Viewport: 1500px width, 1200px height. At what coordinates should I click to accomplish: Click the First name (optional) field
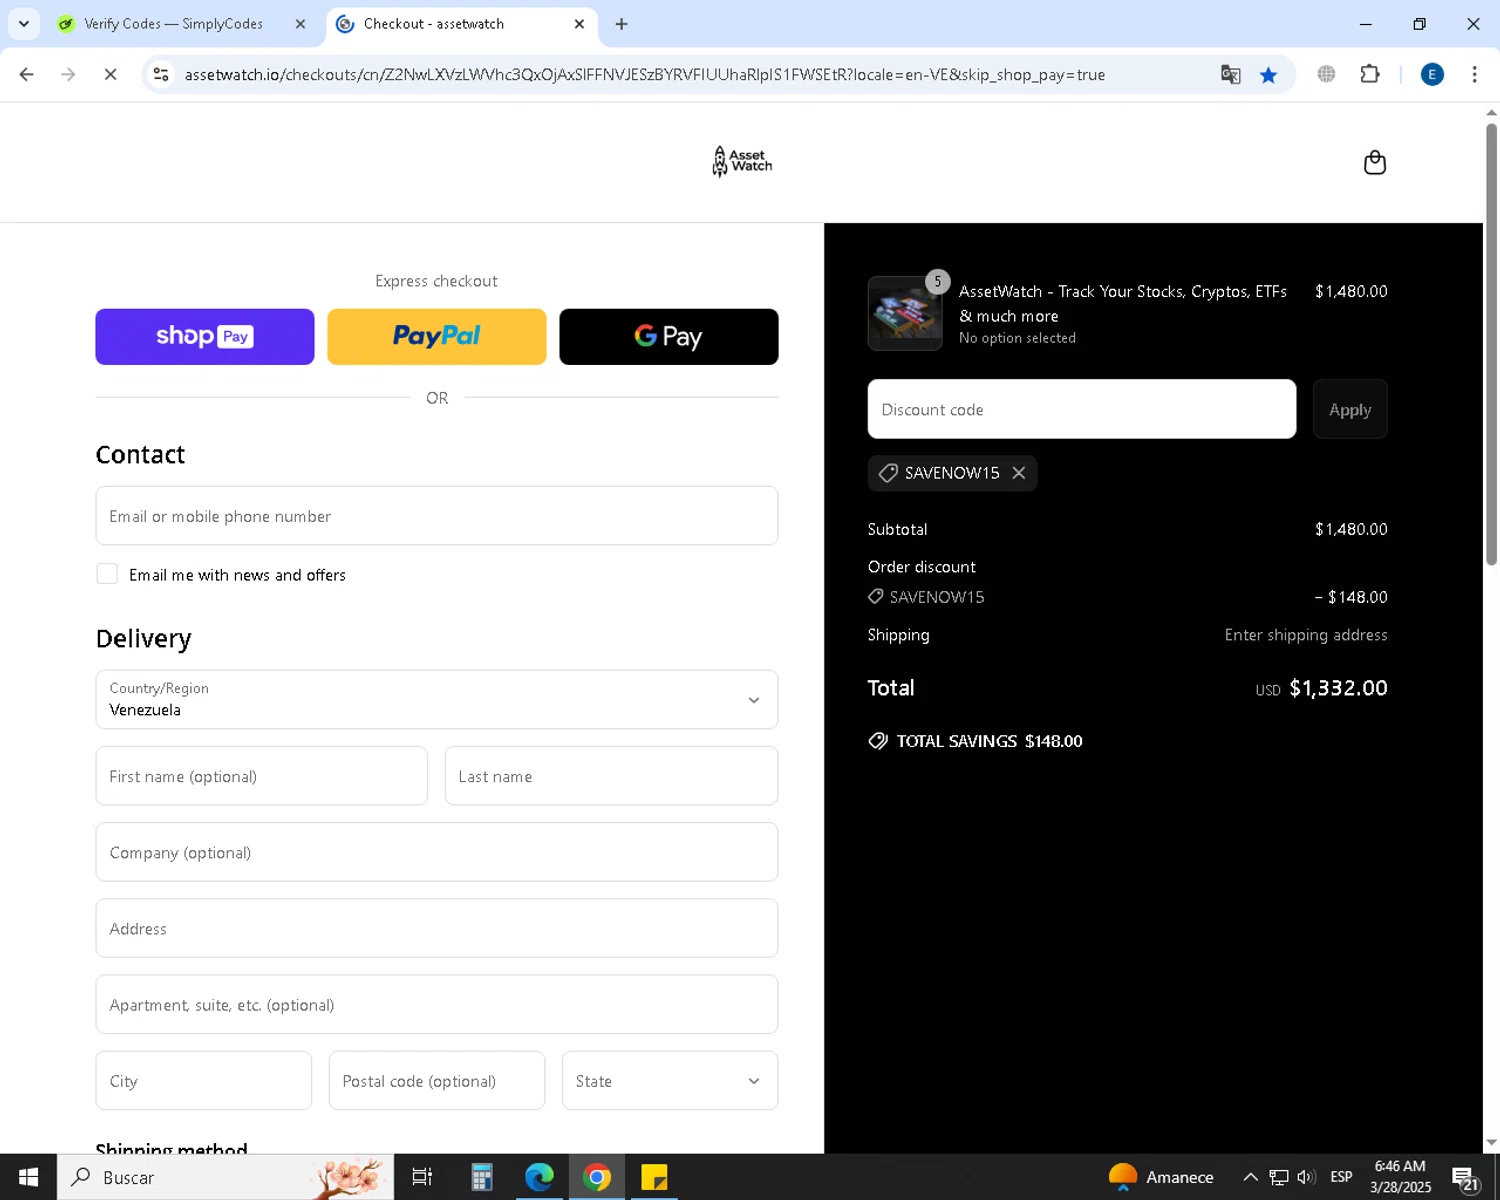262,776
